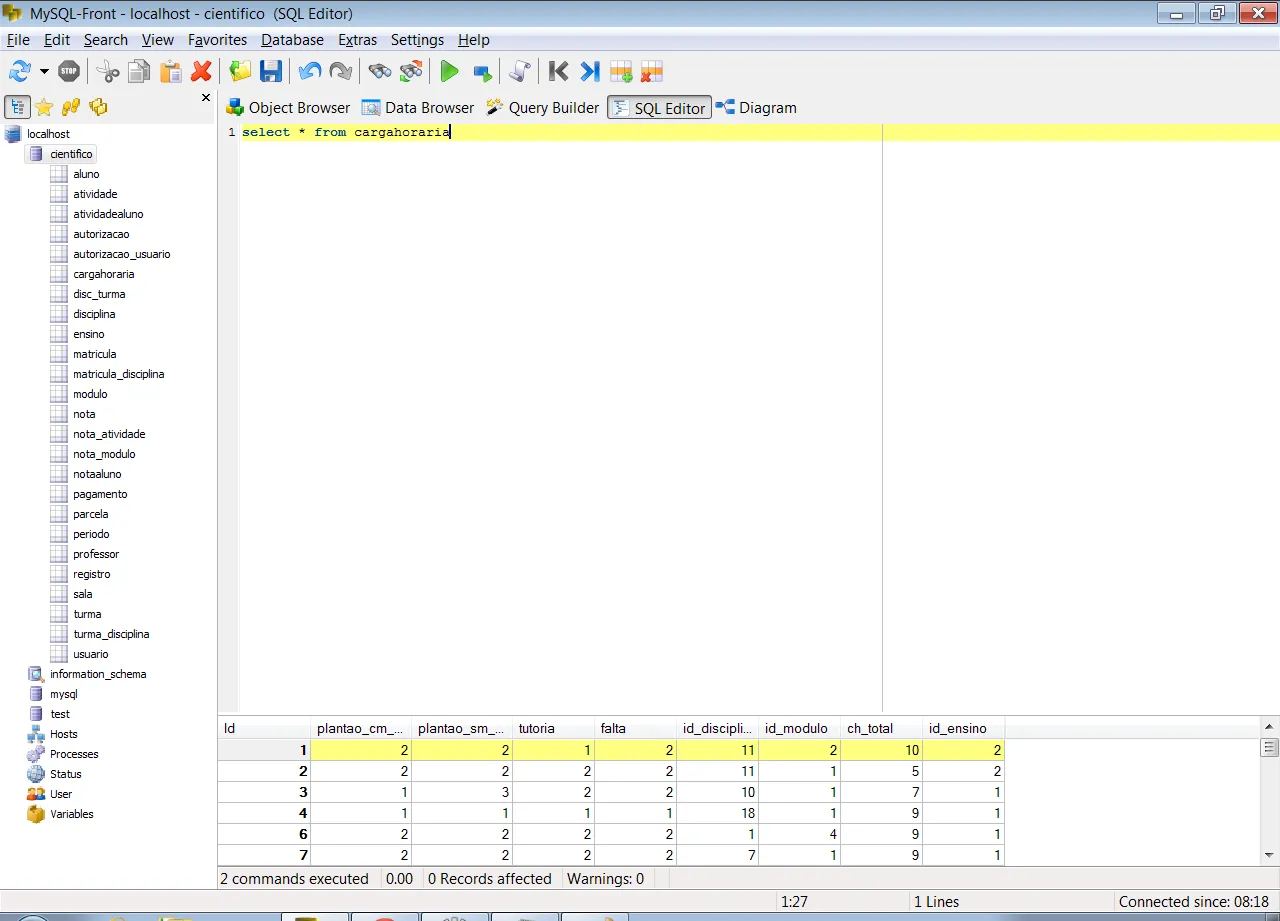Screen dimensions: 1280x921
Task: Click the red X delete icon
Action: pos(202,71)
